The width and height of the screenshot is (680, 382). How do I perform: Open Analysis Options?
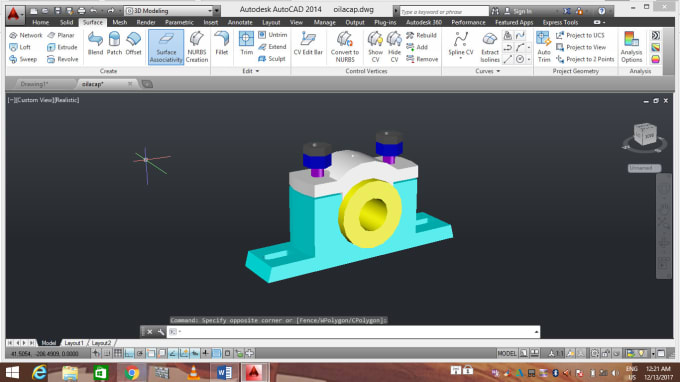coord(631,47)
